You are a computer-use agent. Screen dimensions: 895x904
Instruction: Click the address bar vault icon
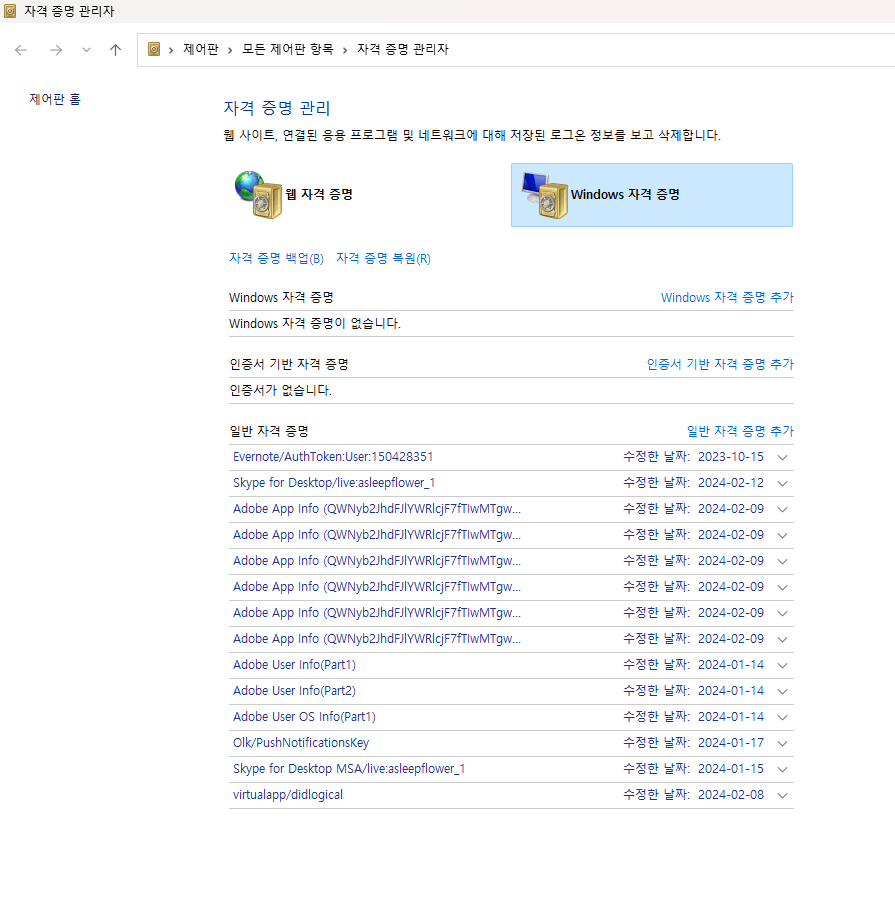(x=154, y=50)
